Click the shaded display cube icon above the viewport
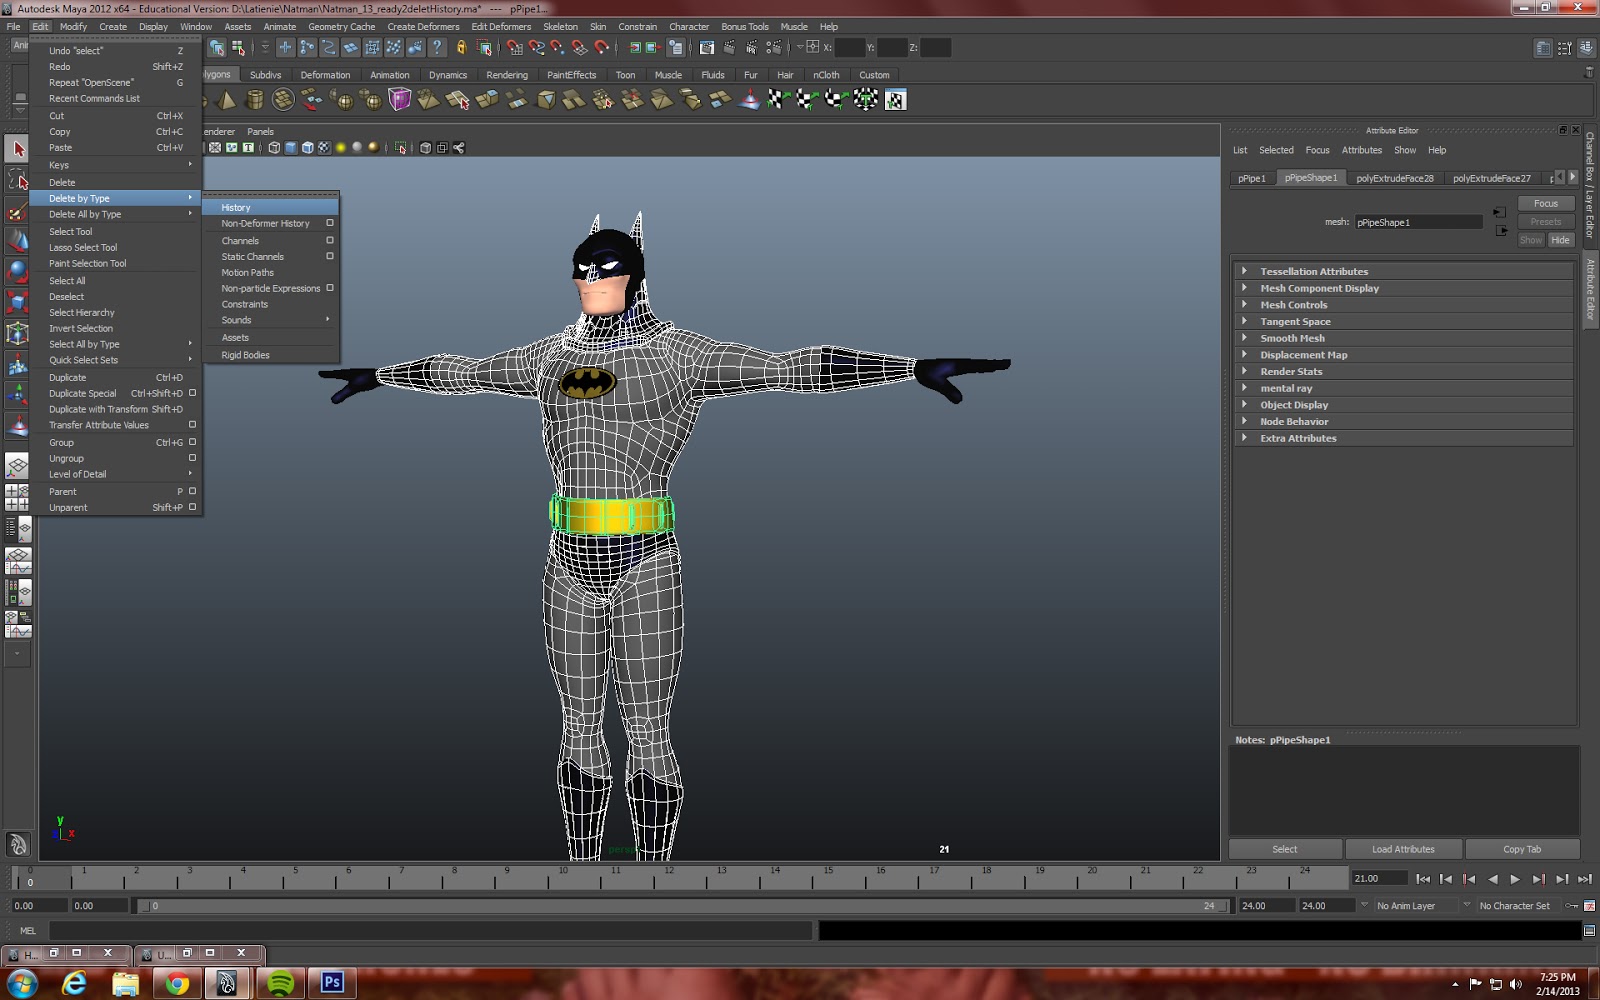Image resolution: width=1600 pixels, height=1000 pixels. tap(291, 147)
